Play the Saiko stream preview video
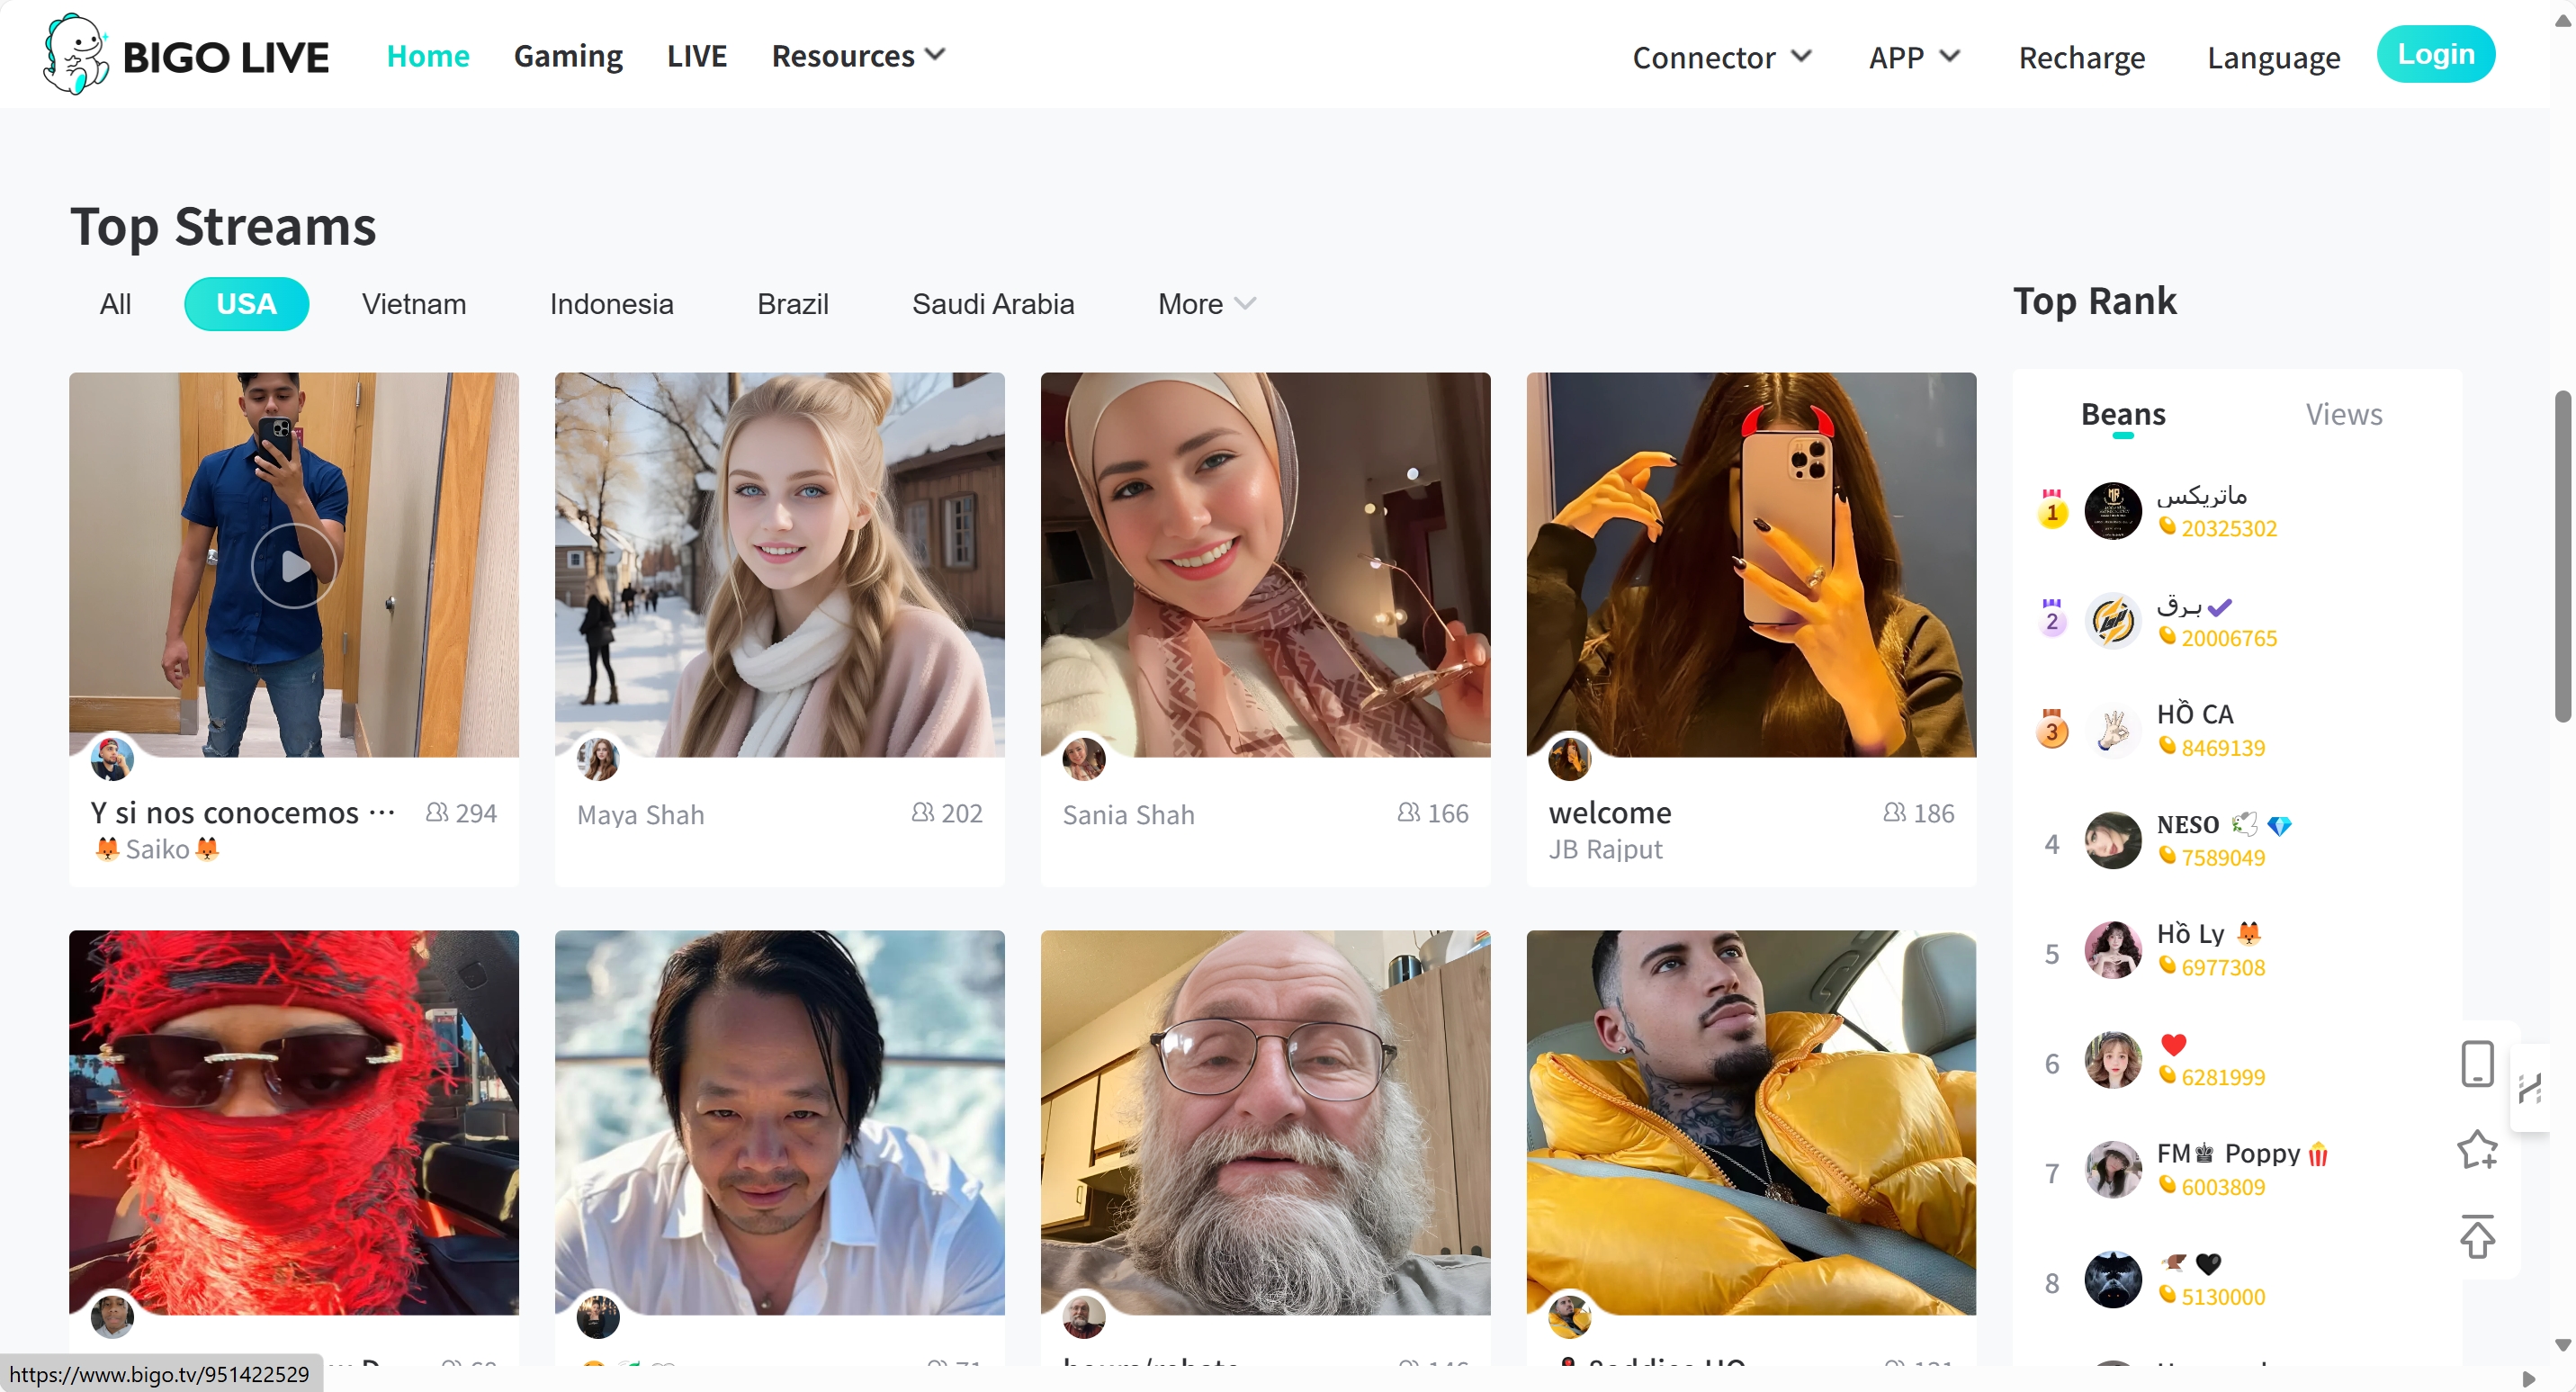Image resolution: width=2576 pixels, height=1392 pixels. (x=294, y=565)
